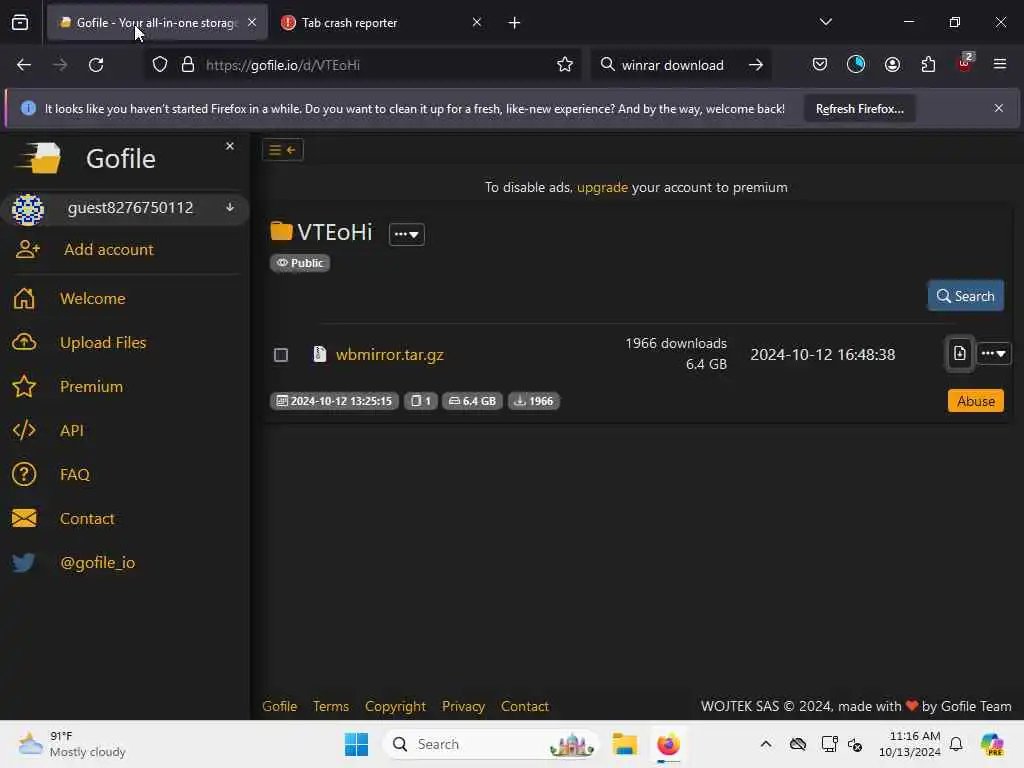Screen dimensions: 1024x768
Task: Click the Firefox View icon
Action: point(20,23)
